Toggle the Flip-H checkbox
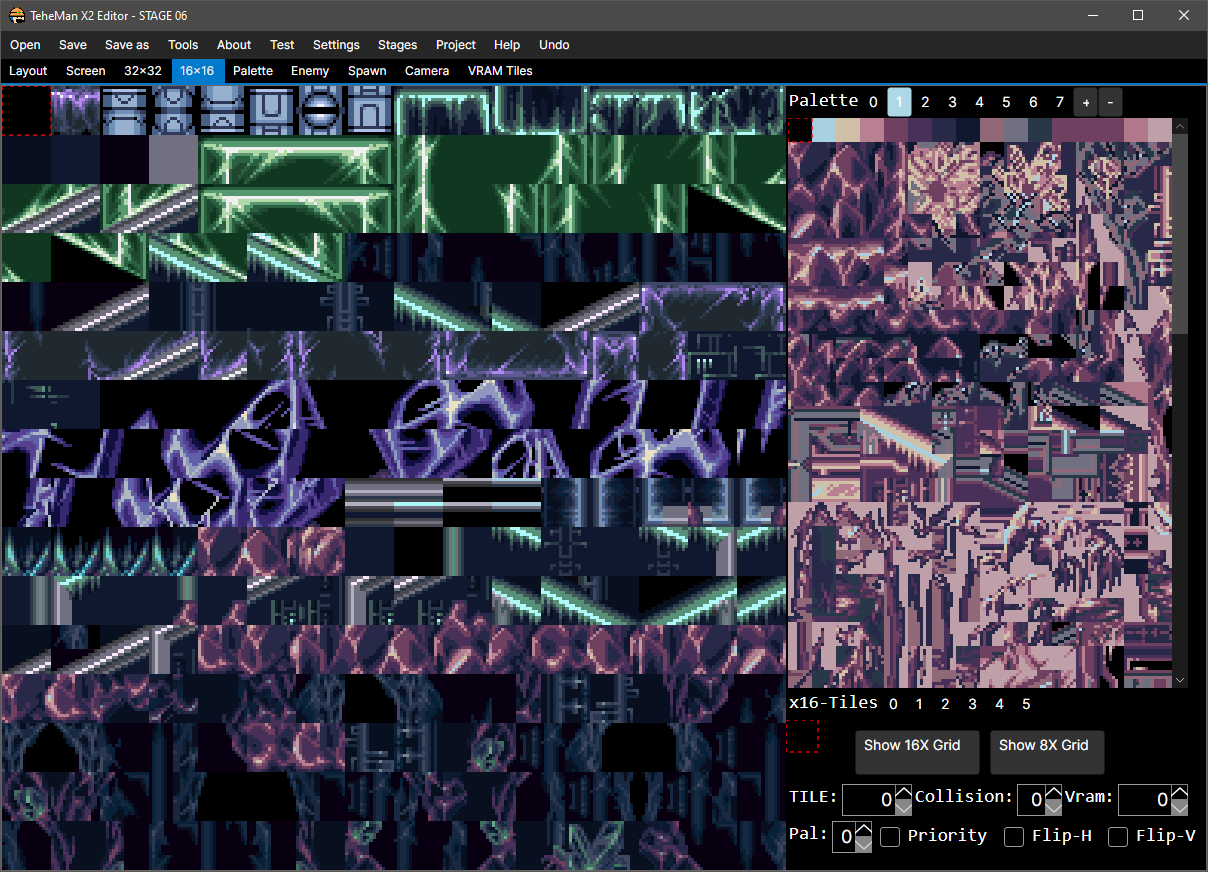Image resolution: width=1208 pixels, height=872 pixels. 1014,836
